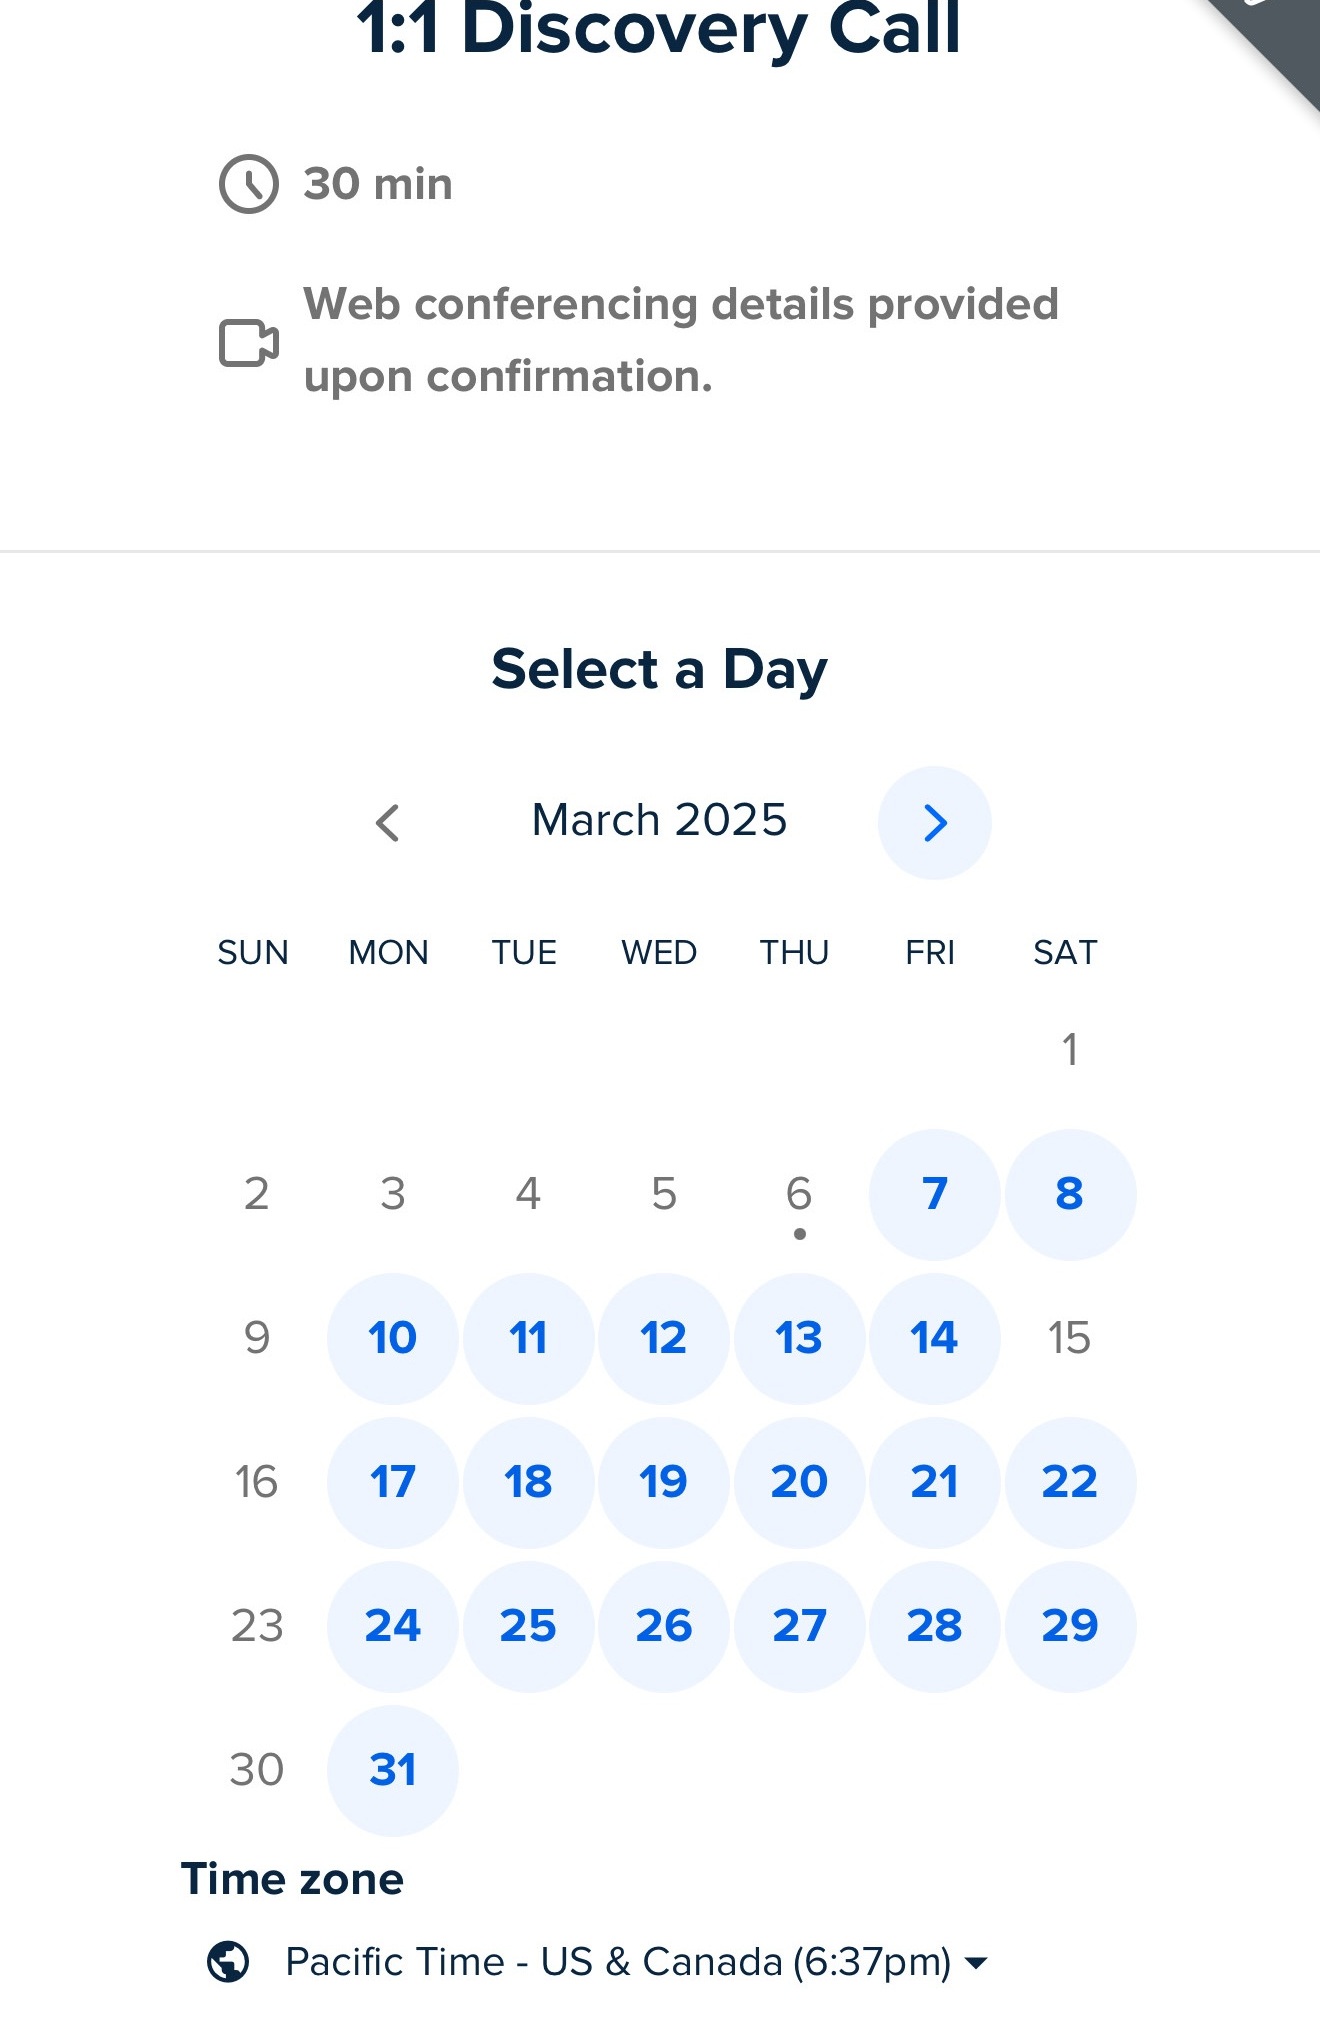The height and width of the screenshot is (2020, 1320).
Task: Select March 19 on the calendar
Action: pos(663,1482)
